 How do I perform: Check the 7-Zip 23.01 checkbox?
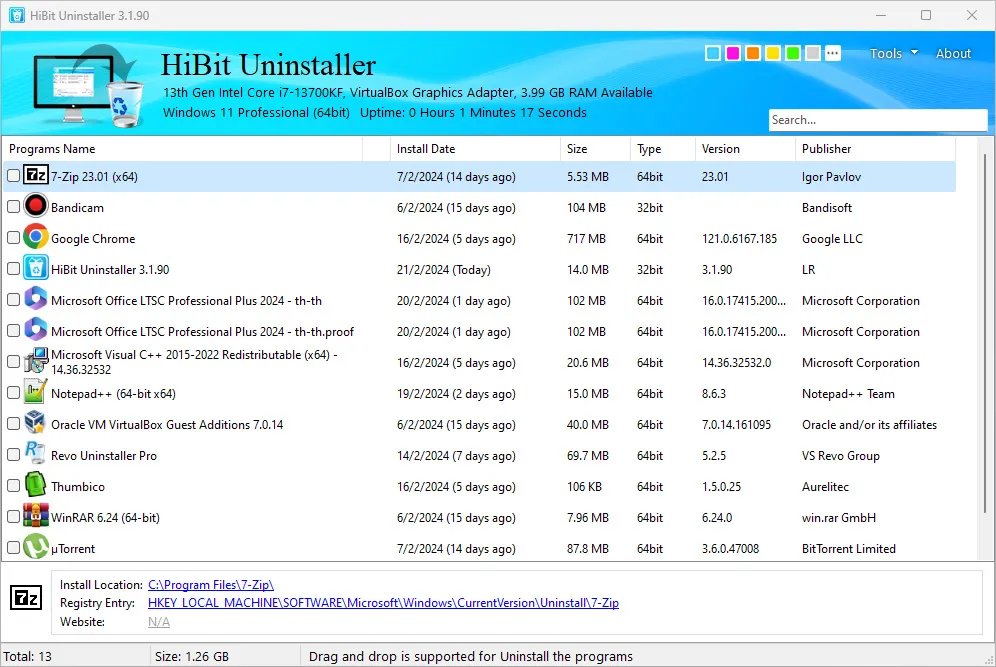tap(13, 175)
